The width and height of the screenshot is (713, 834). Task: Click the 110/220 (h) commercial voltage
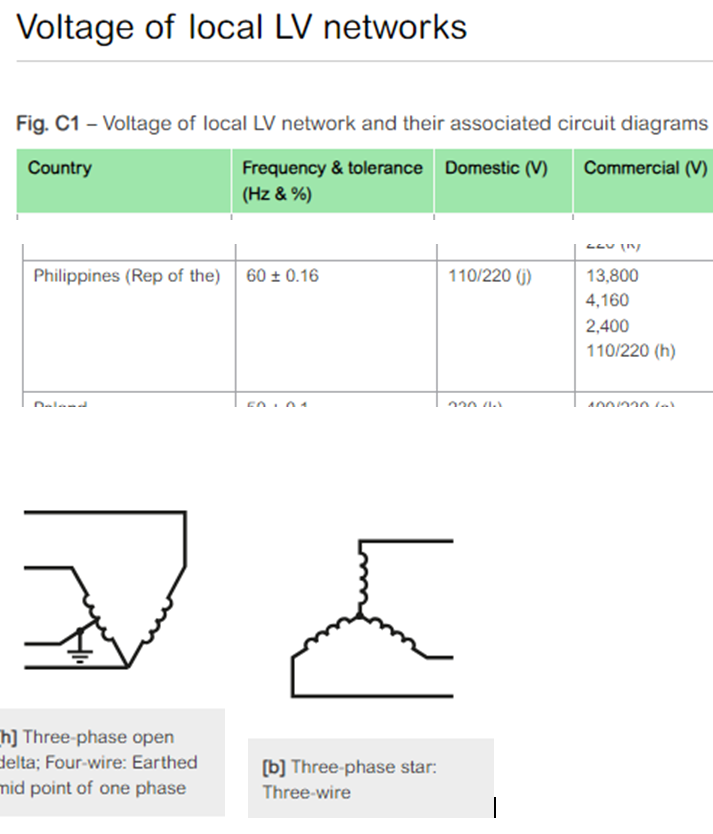tap(629, 351)
